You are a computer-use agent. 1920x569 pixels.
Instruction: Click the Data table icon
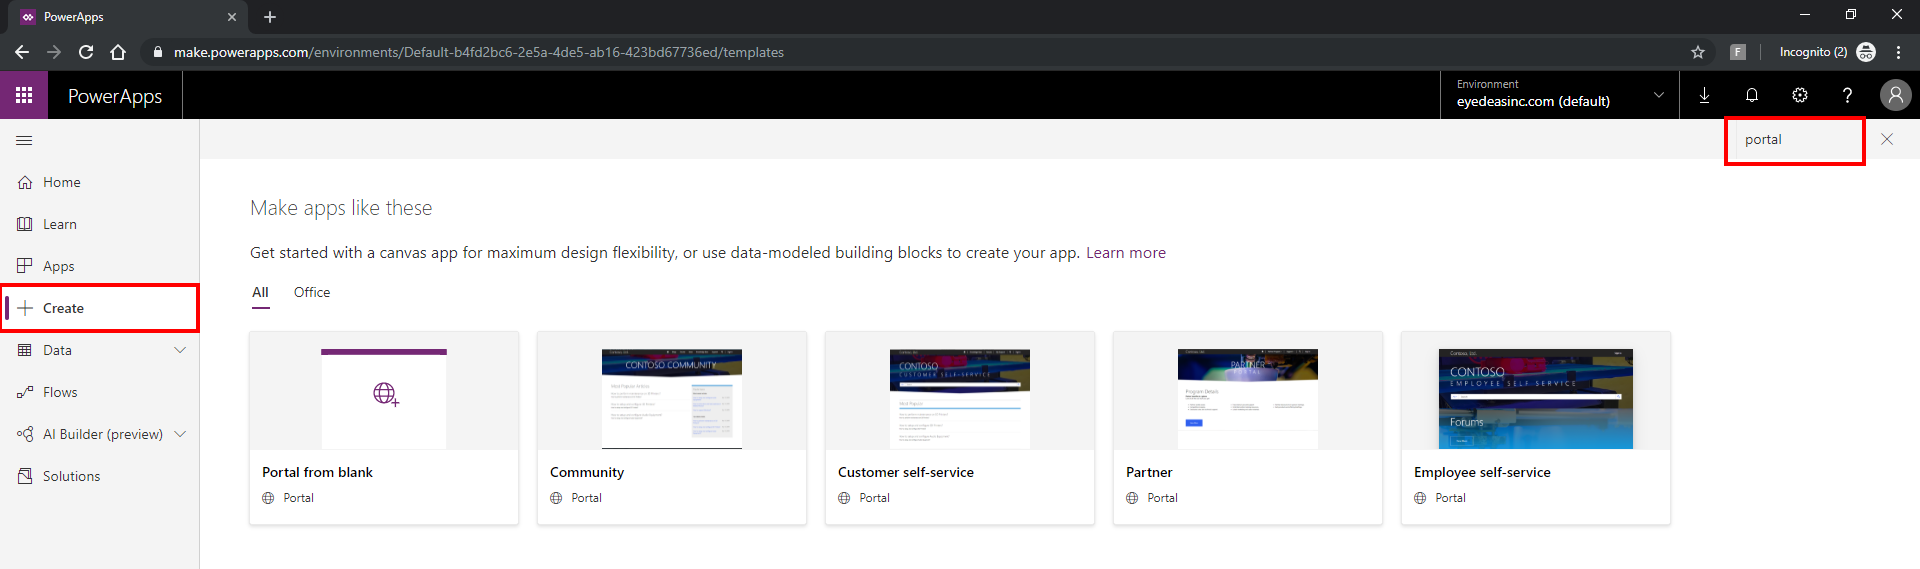tap(25, 350)
